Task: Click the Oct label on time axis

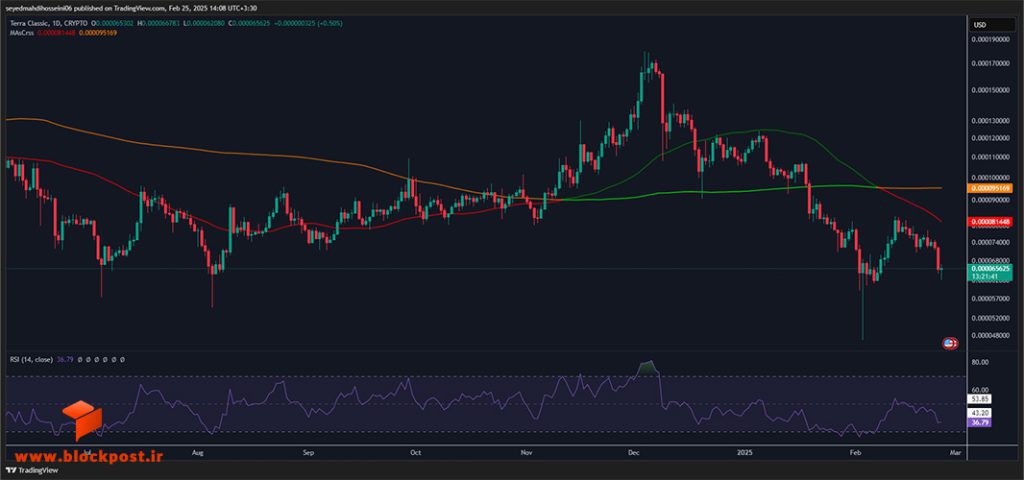Action: [x=413, y=452]
